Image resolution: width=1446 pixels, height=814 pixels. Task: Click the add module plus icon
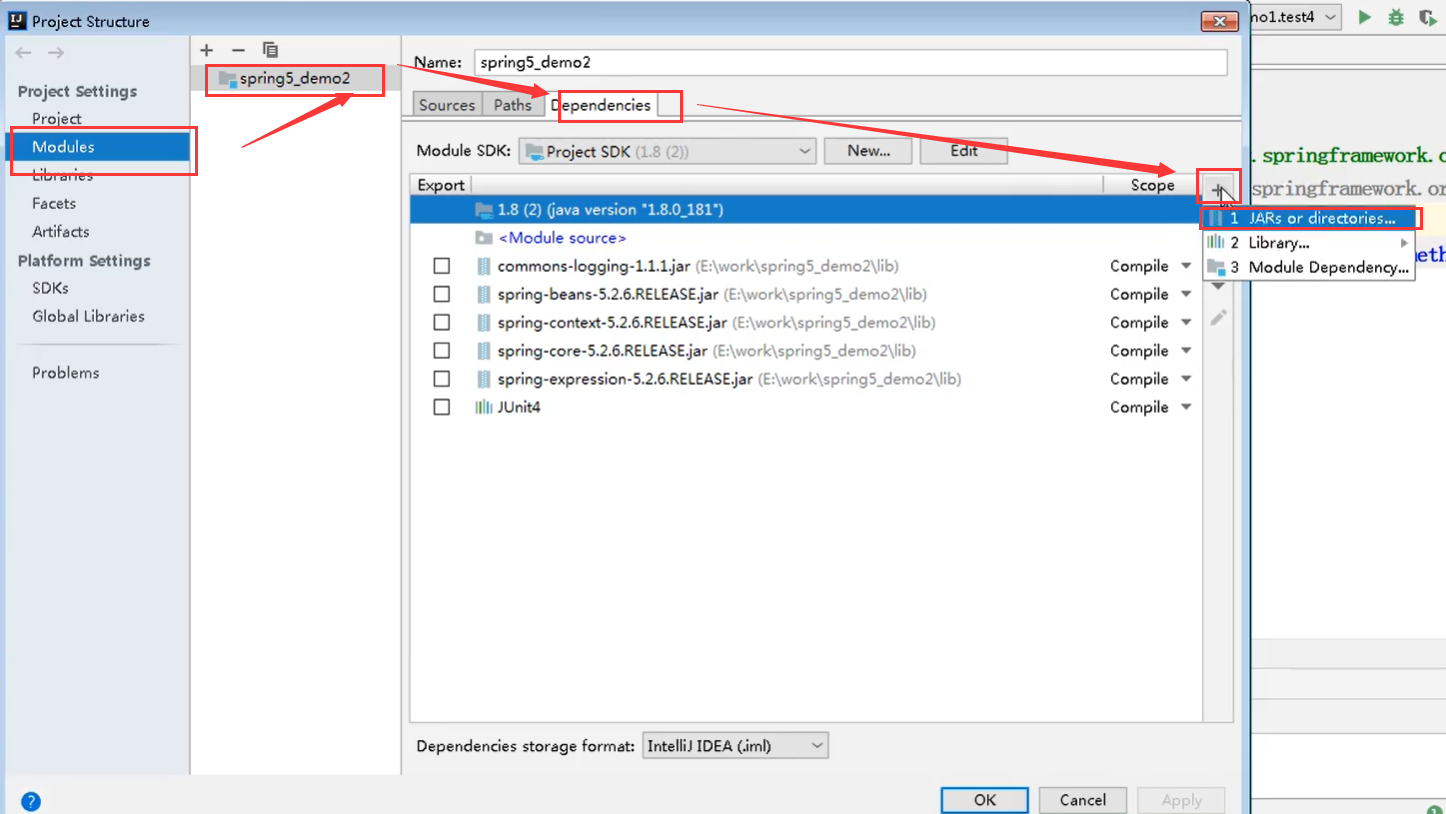pos(207,50)
